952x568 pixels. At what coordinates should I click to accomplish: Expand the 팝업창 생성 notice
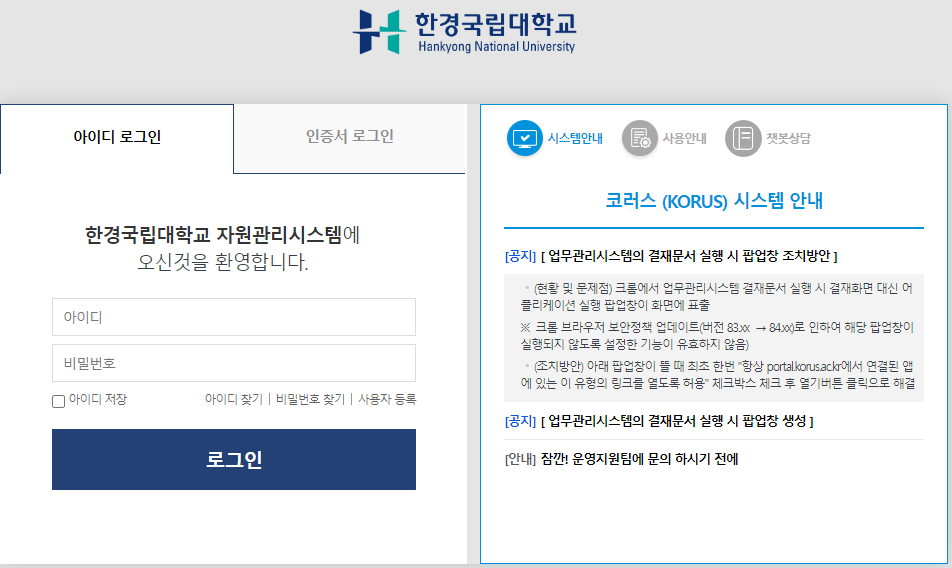click(x=676, y=421)
